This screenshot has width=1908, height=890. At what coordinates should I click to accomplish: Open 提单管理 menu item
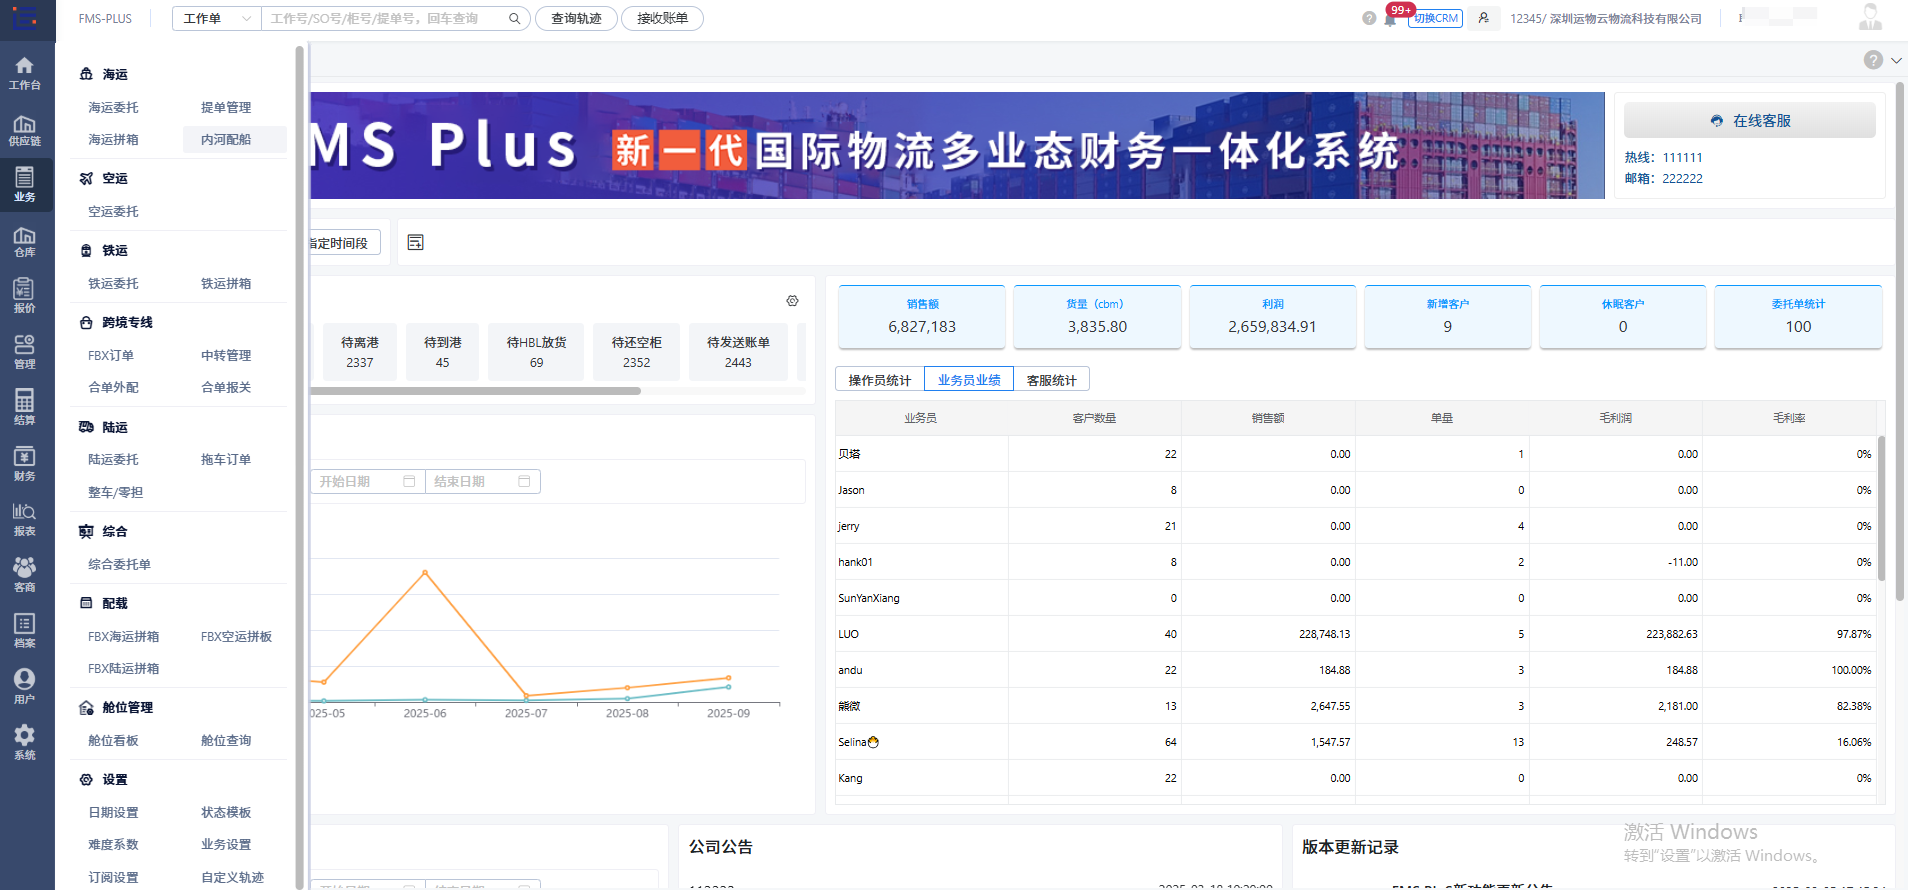(x=226, y=108)
